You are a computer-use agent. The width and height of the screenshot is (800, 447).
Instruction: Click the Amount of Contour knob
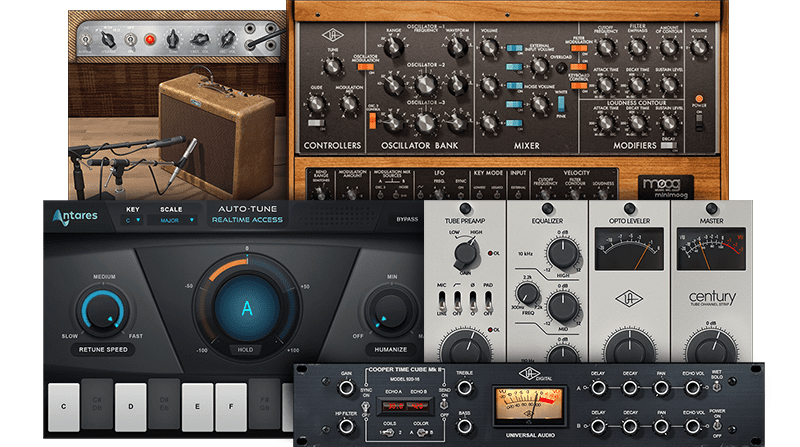click(x=668, y=47)
